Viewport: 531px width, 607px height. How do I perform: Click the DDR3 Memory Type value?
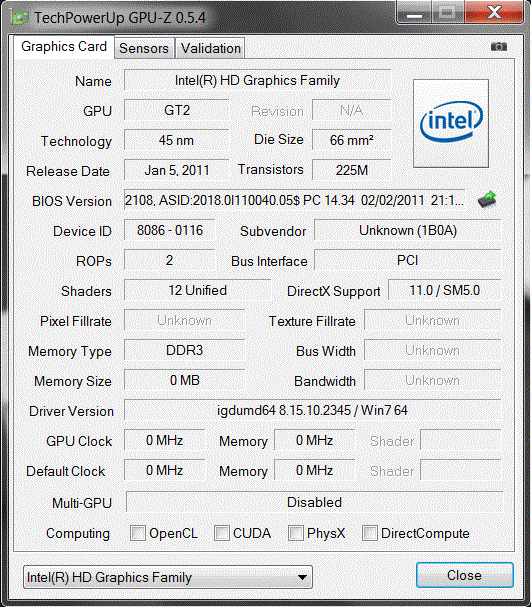tap(185, 350)
